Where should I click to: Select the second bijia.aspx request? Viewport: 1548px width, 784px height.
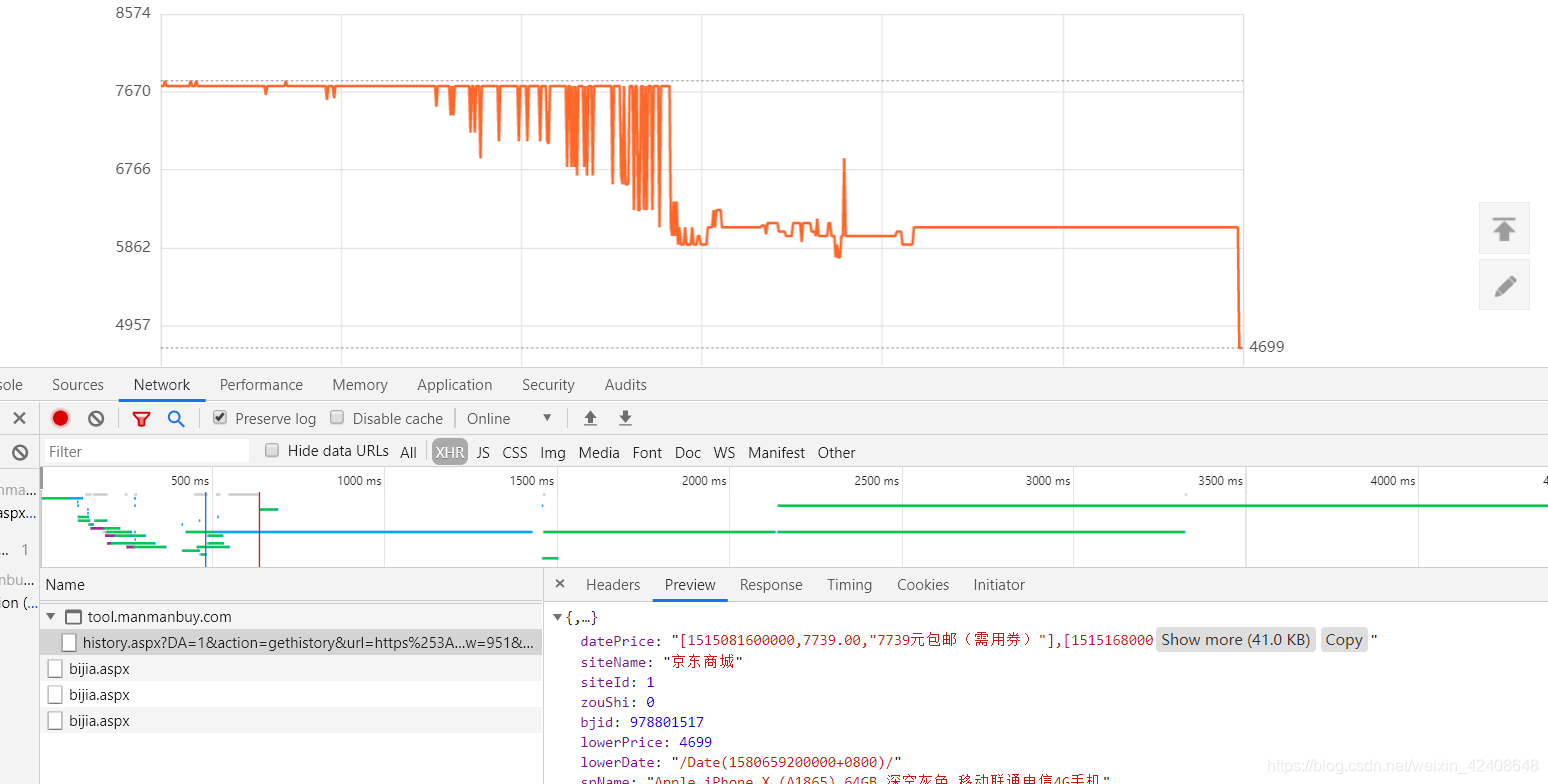click(x=291, y=695)
